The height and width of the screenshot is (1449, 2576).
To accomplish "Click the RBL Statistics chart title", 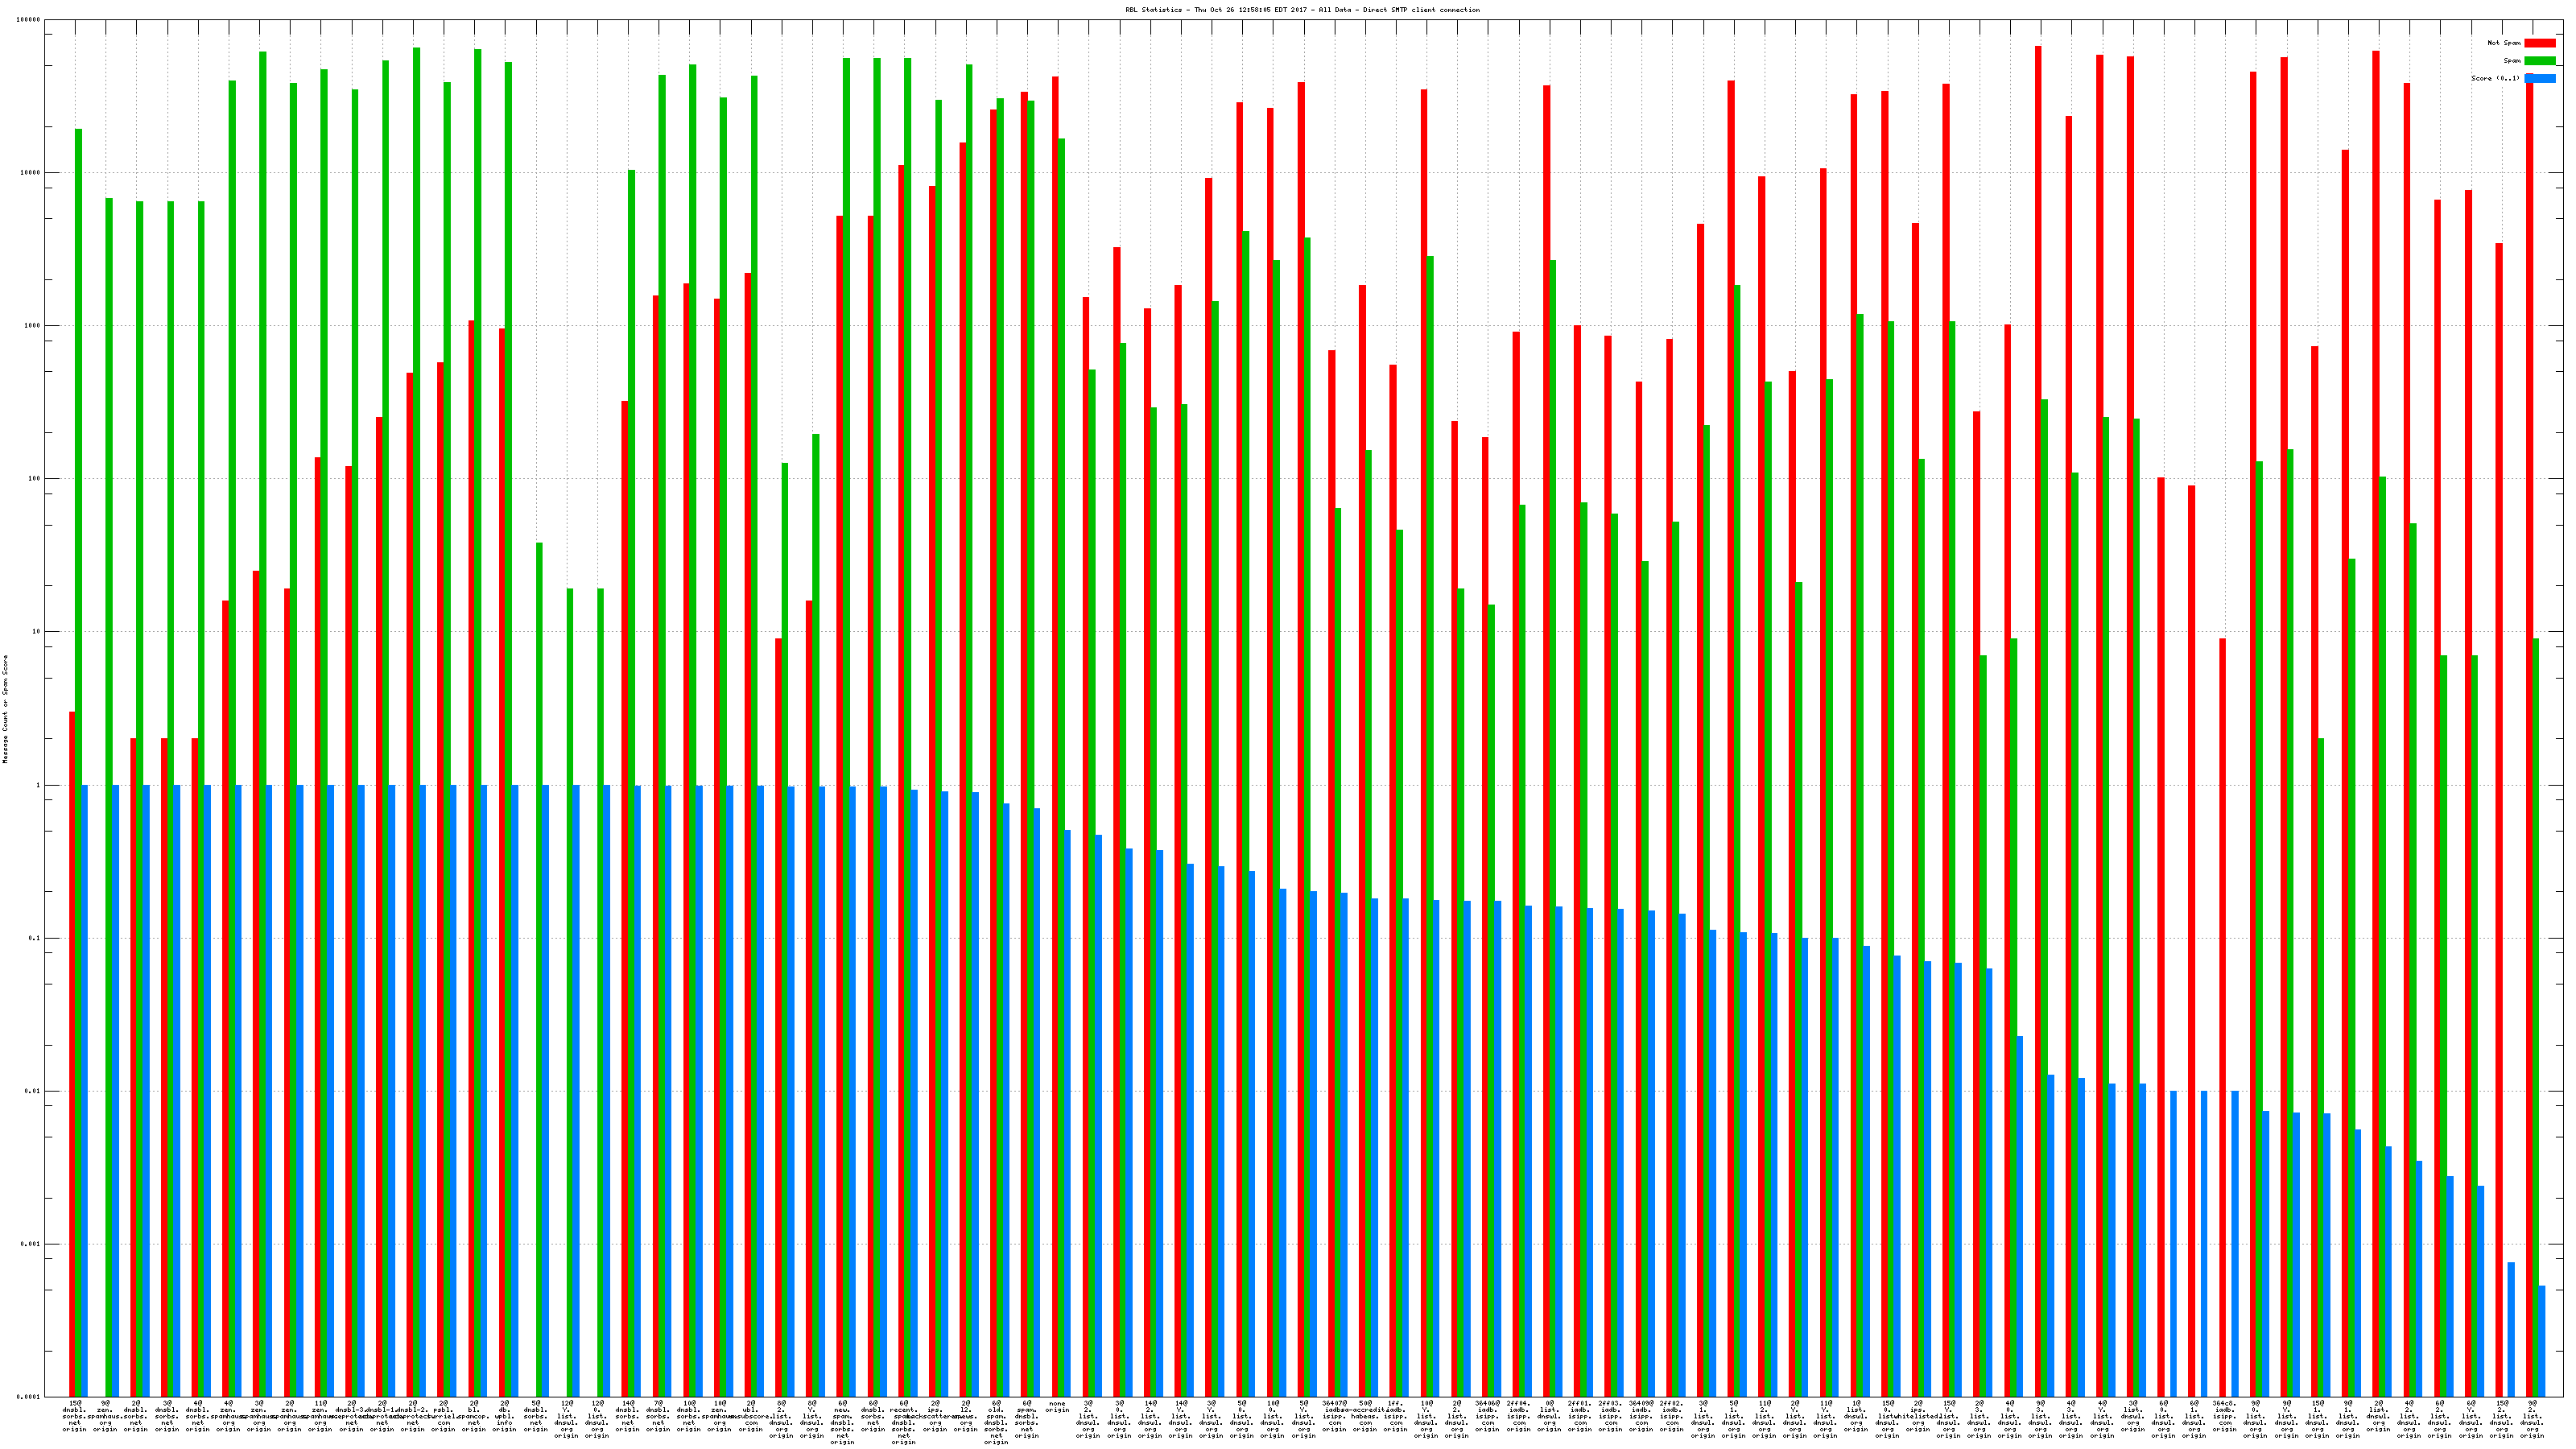I will pos(1302,10).
